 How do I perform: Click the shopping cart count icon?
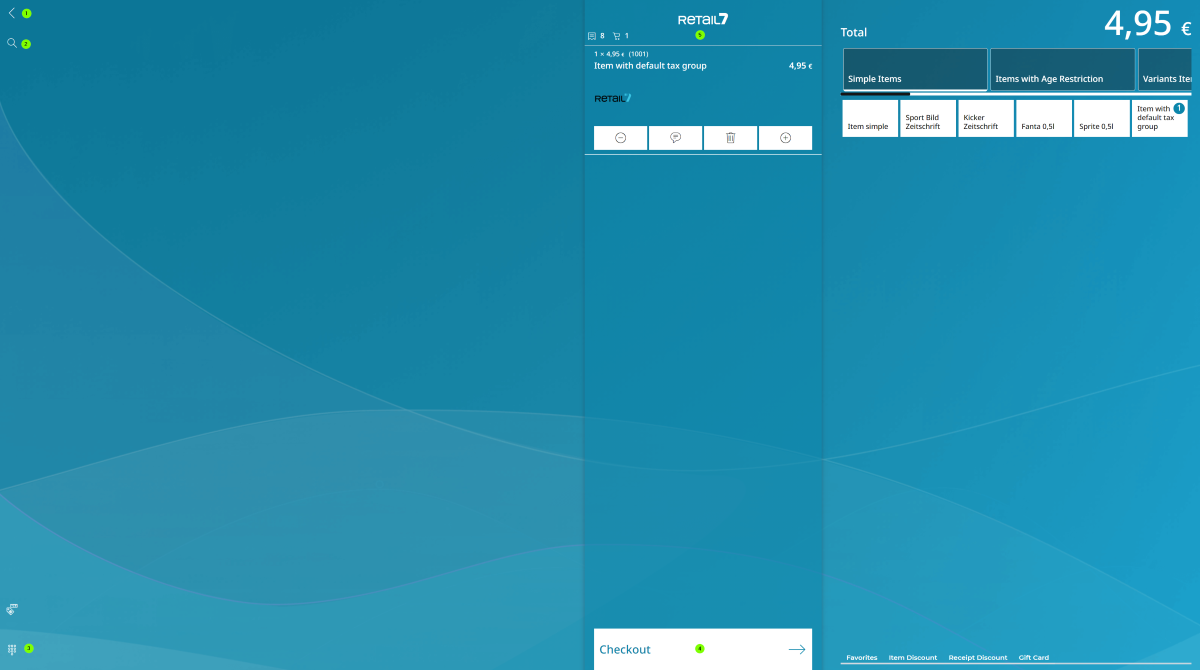(617, 36)
